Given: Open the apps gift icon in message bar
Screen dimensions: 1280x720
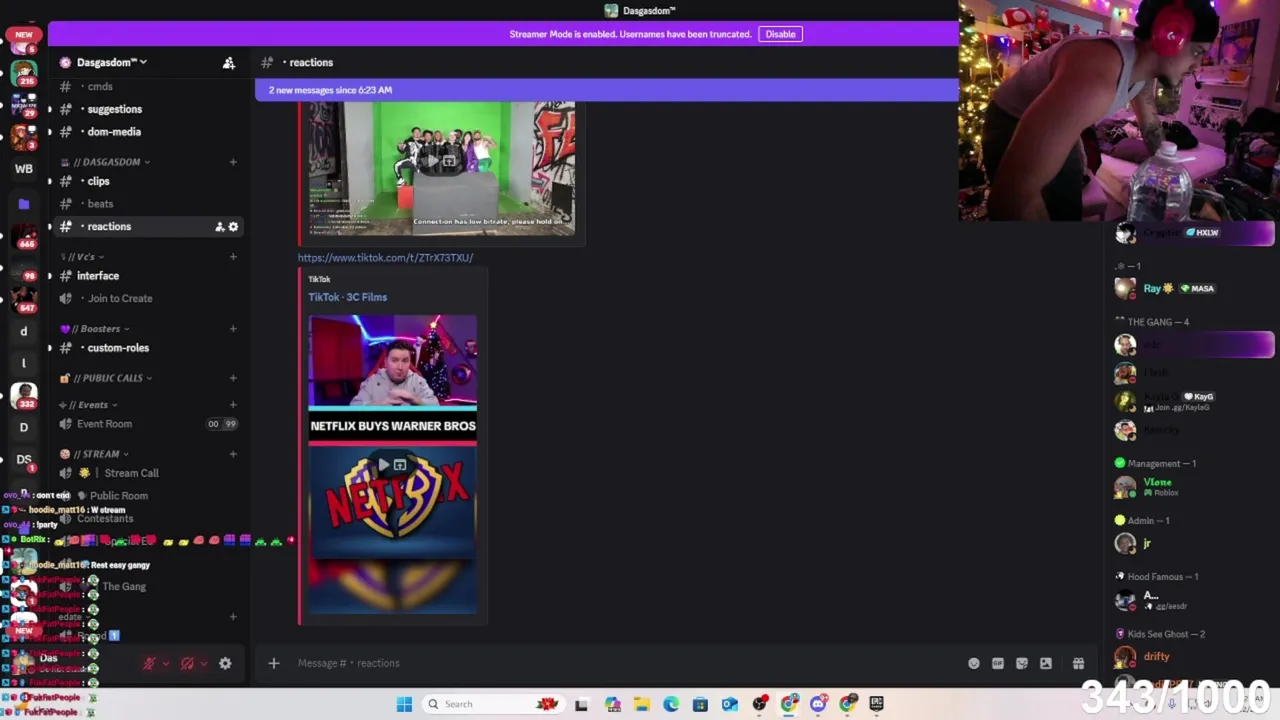Looking at the screenshot, I should pyautogui.click(x=1078, y=663).
